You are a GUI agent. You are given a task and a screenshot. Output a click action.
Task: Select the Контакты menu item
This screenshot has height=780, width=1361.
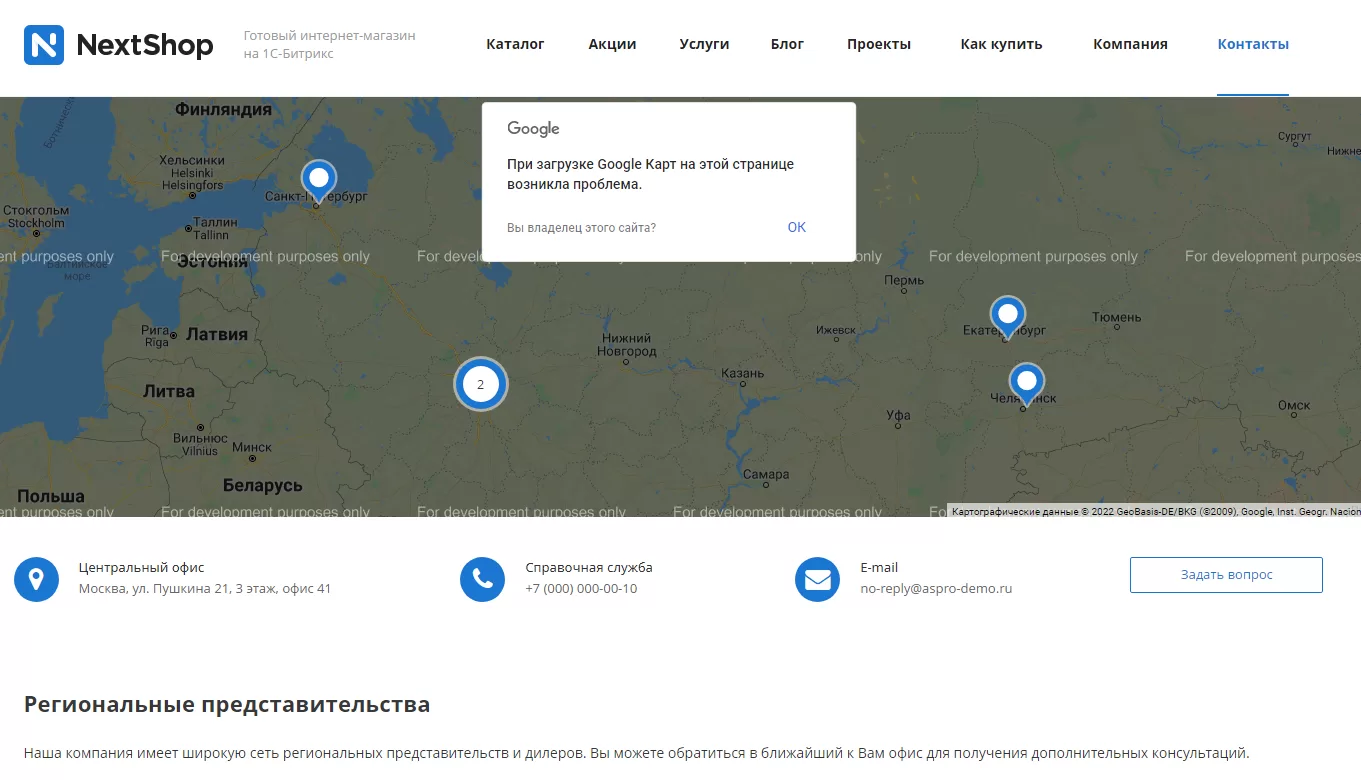pos(1253,44)
